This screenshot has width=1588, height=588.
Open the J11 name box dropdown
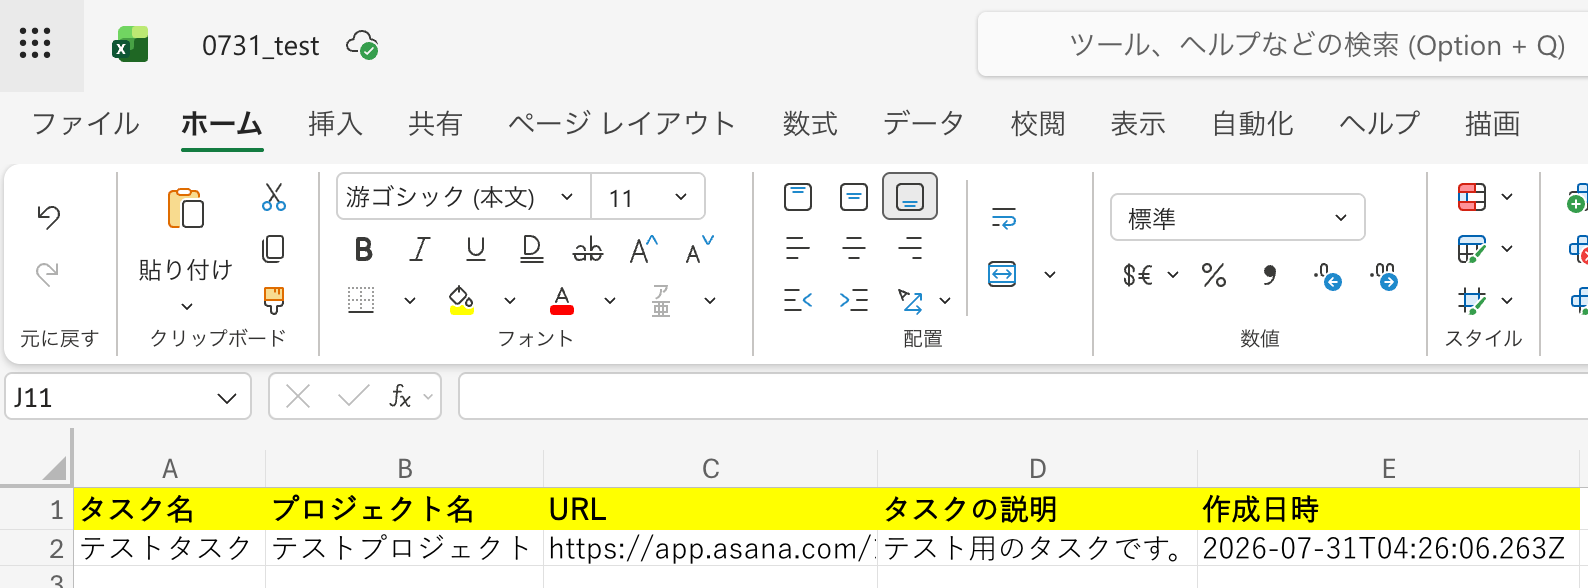click(227, 398)
